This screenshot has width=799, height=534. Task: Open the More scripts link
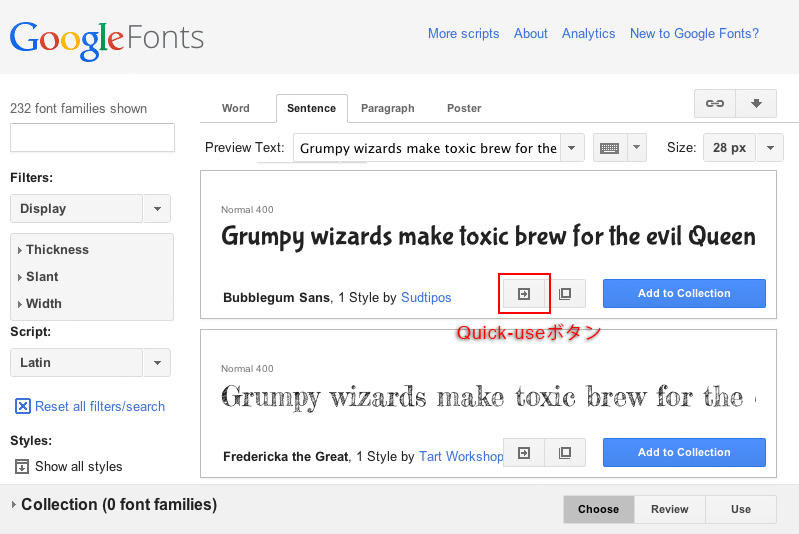tap(464, 34)
